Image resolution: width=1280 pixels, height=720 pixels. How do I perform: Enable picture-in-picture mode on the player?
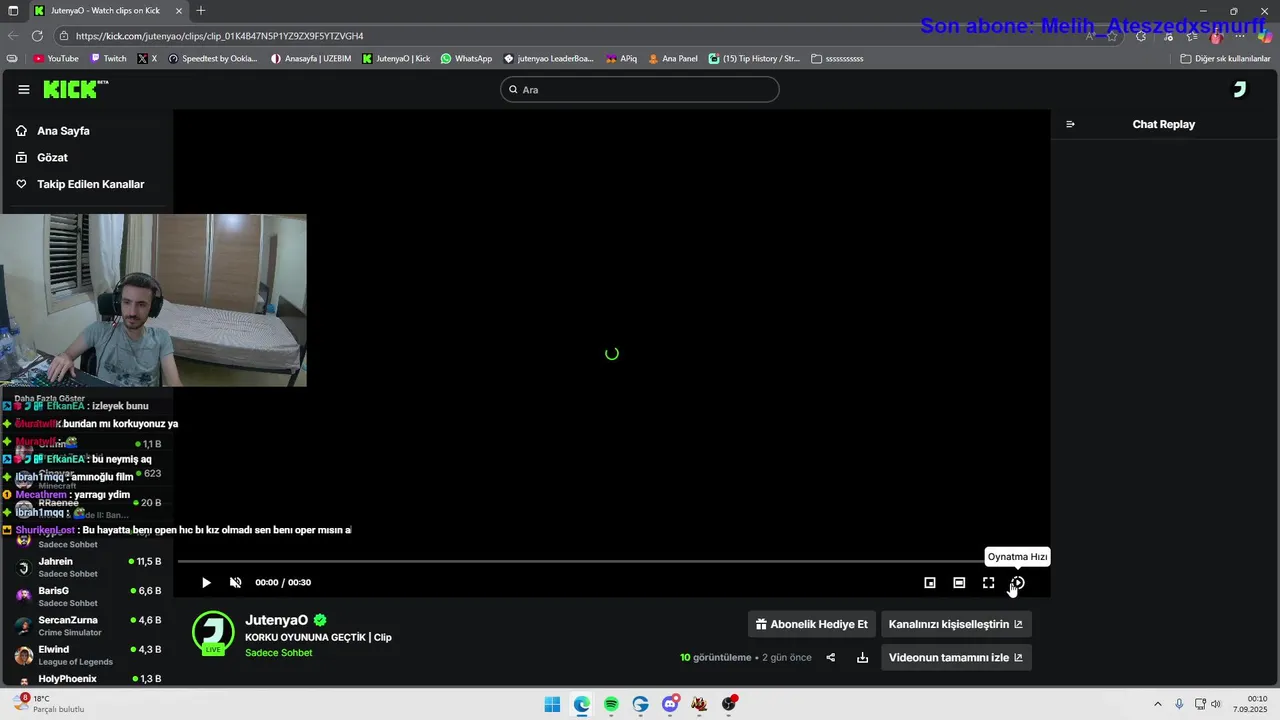930,583
